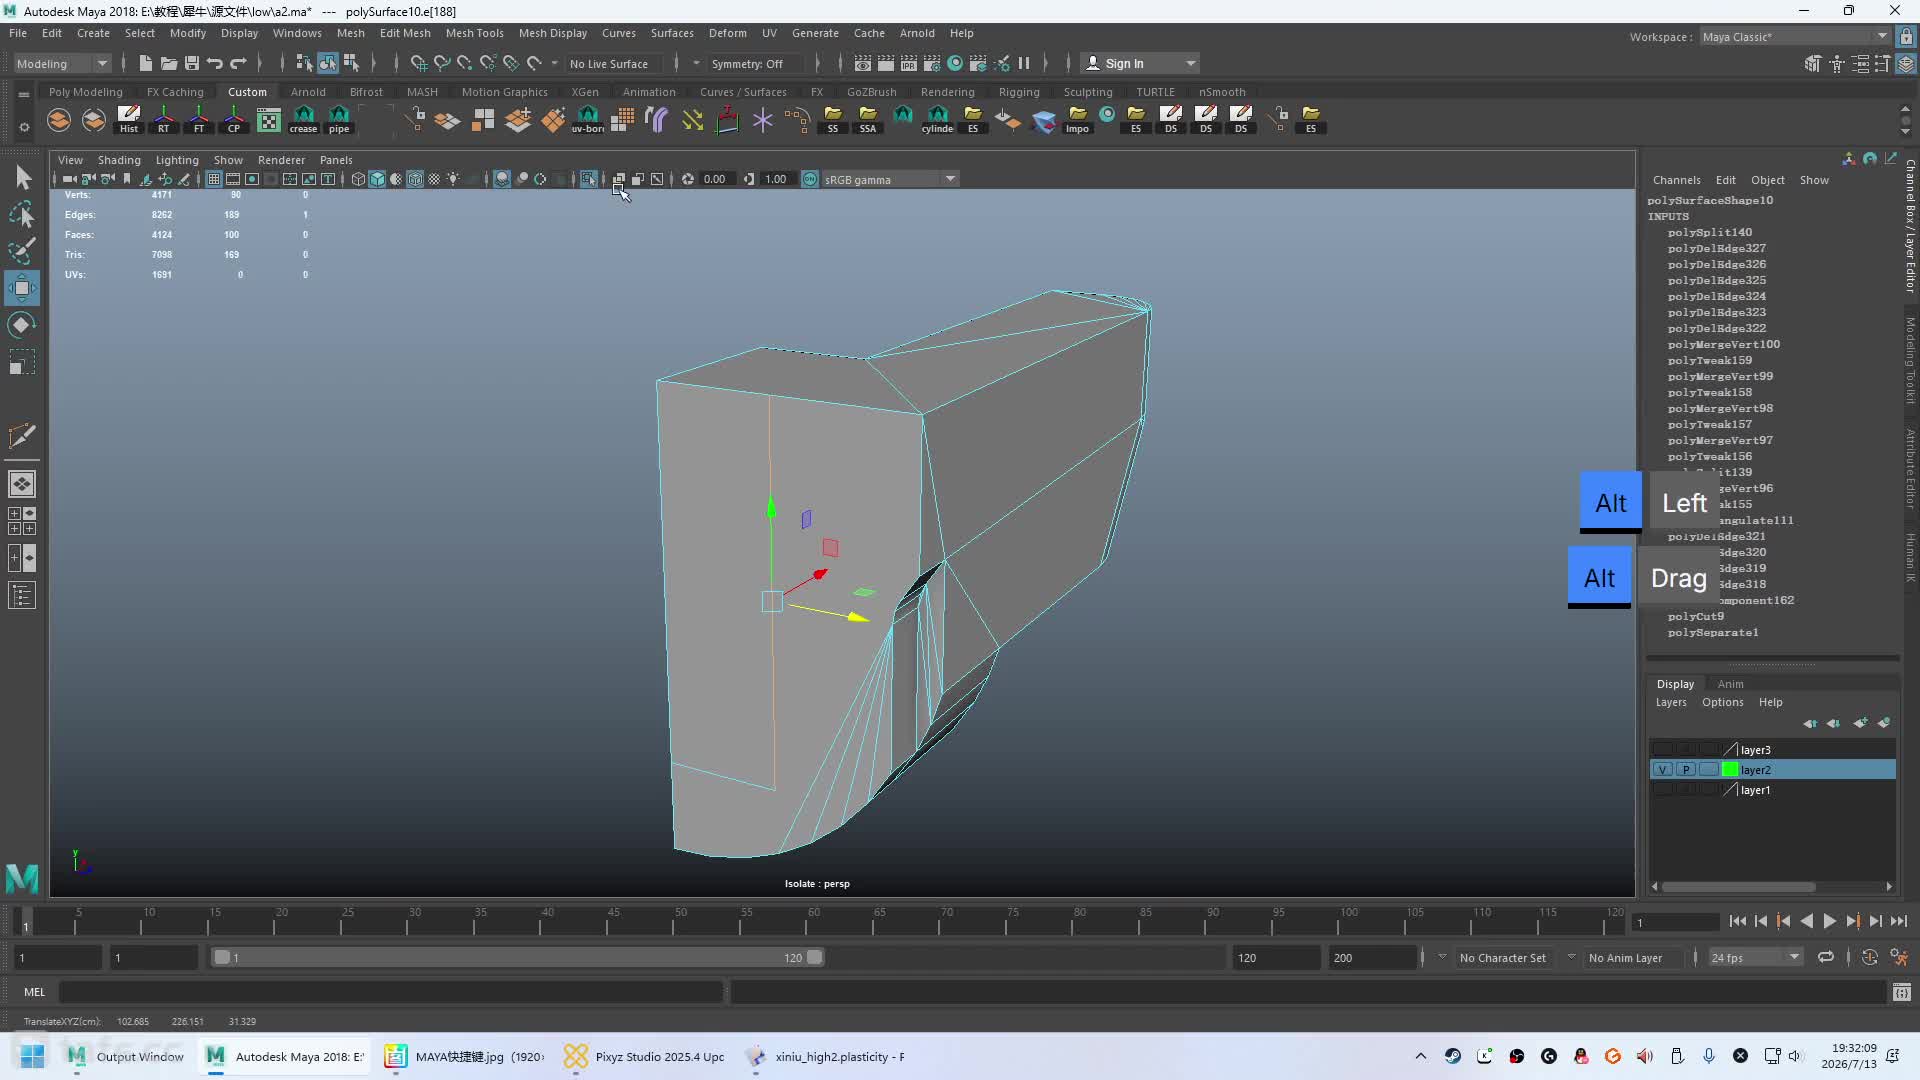Open the Shading panel menu

click(119, 160)
